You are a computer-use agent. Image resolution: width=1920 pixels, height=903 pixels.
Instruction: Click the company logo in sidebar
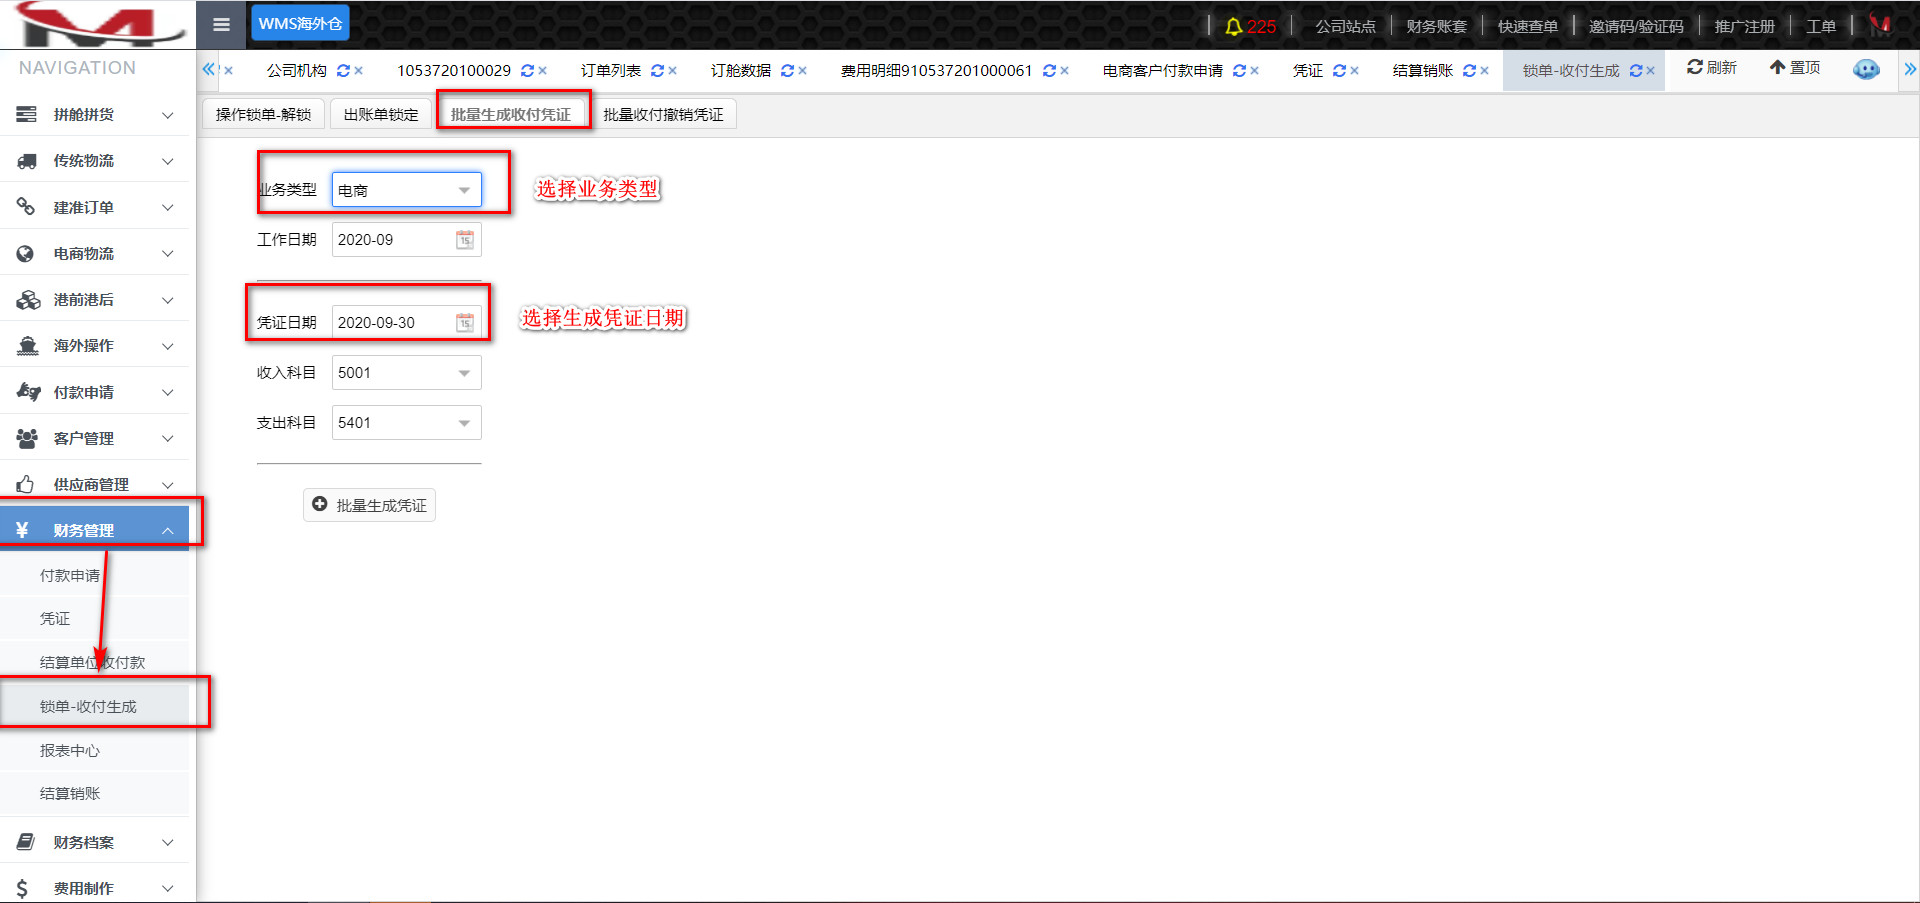point(98,24)
